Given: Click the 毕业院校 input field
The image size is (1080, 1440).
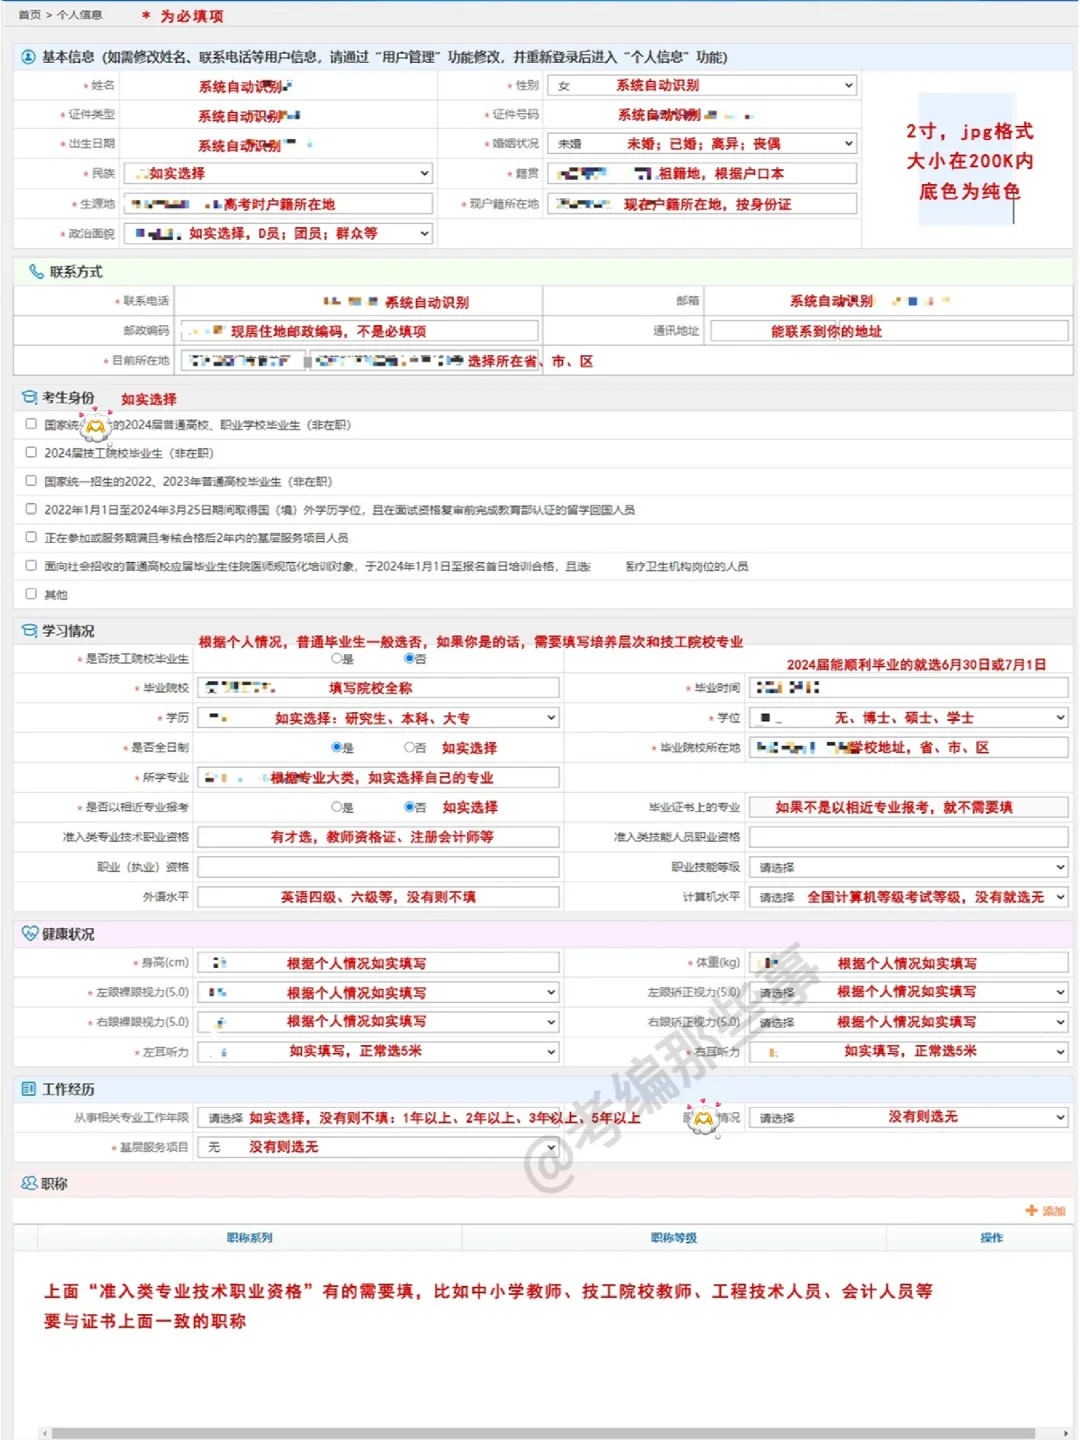Looking at the screenshot, I should (x=378, y=688).
